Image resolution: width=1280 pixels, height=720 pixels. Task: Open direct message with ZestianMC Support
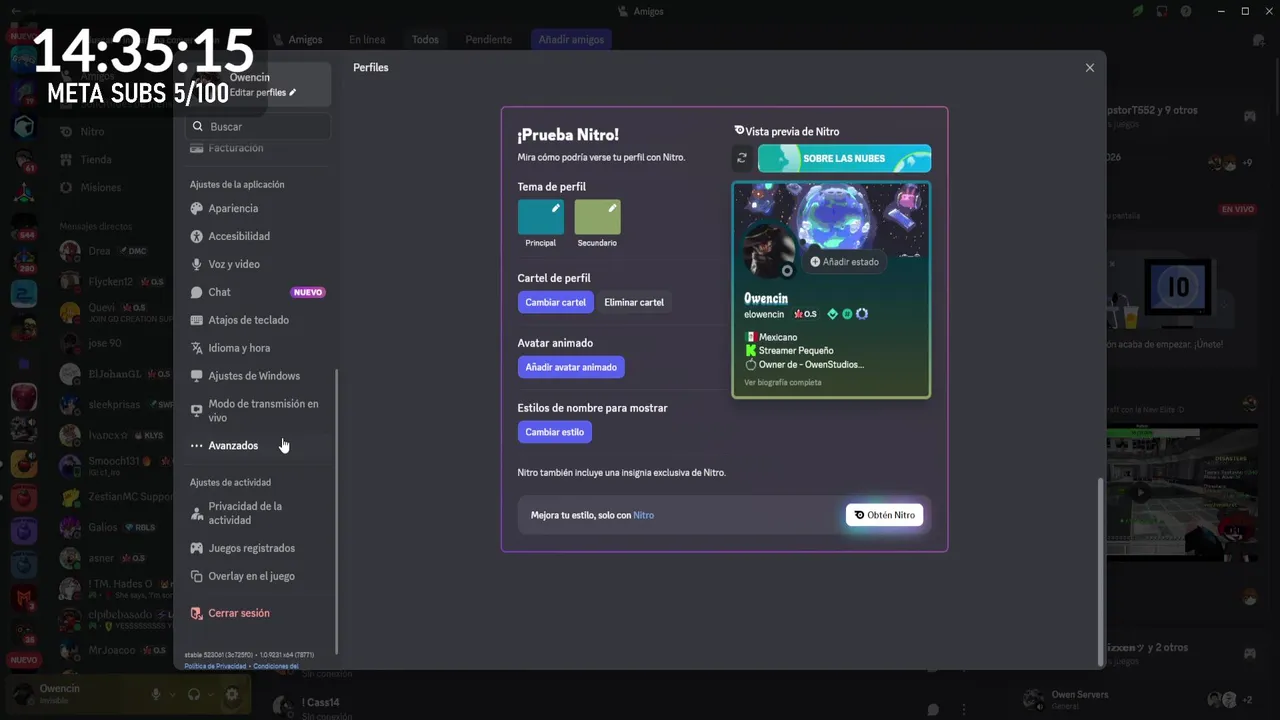point(112,496)
